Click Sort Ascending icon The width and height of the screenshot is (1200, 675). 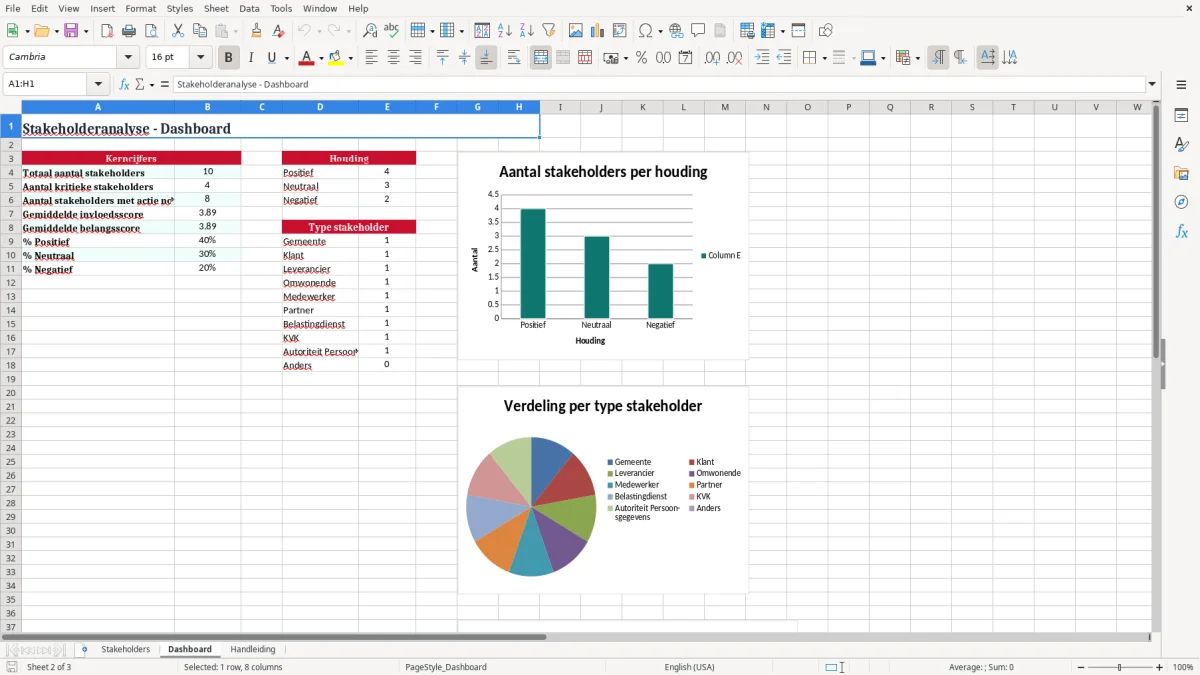click(x=504, y=31)
